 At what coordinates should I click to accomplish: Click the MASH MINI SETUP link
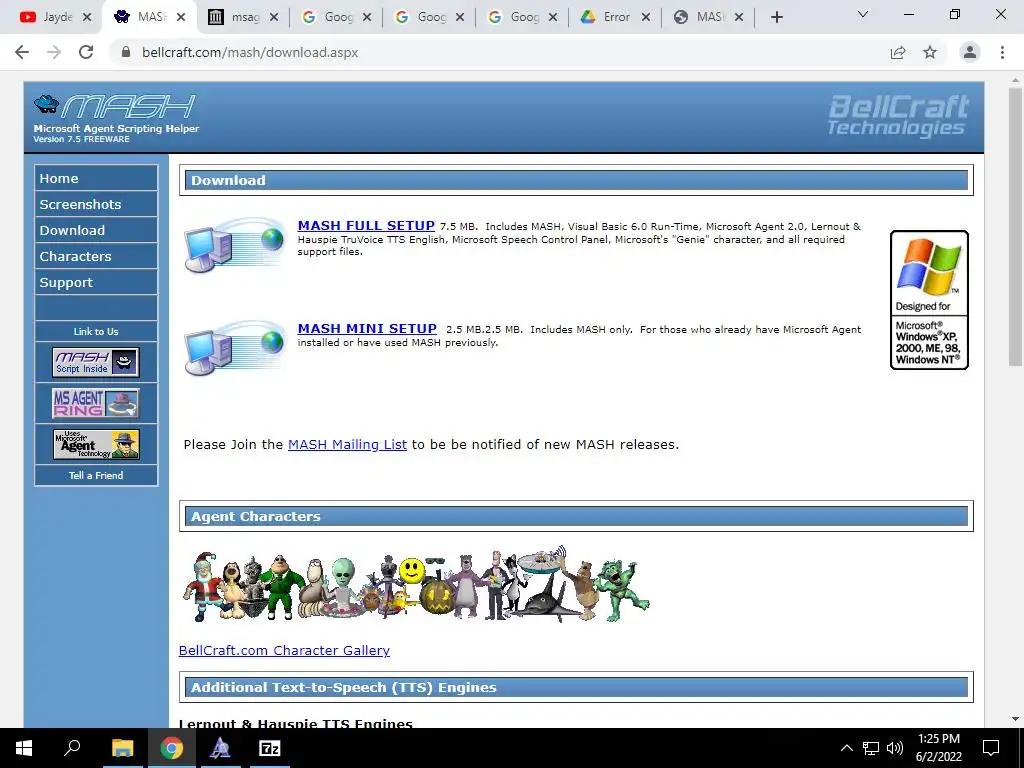(x=367, y=328)
